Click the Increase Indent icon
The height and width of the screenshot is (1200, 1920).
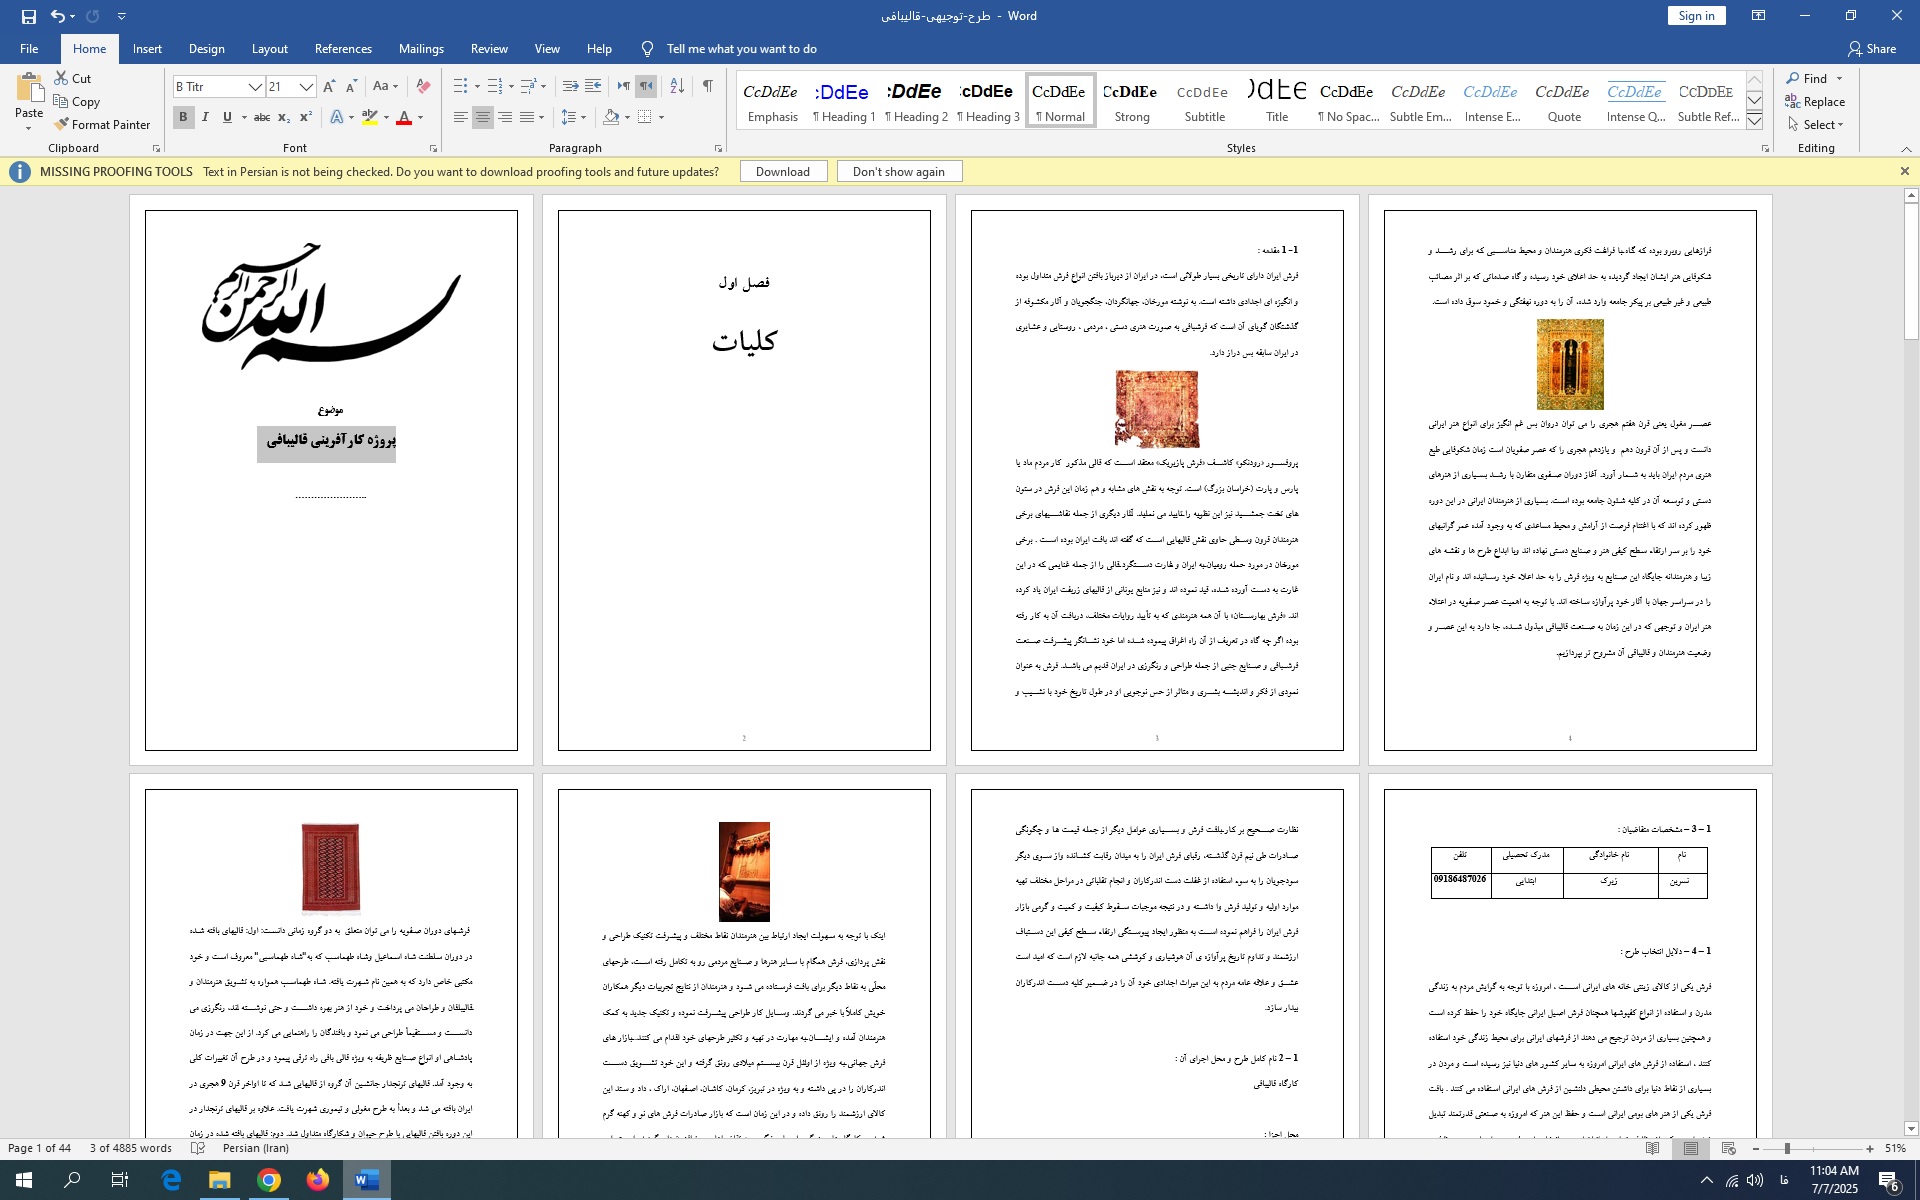coord(593,86)
